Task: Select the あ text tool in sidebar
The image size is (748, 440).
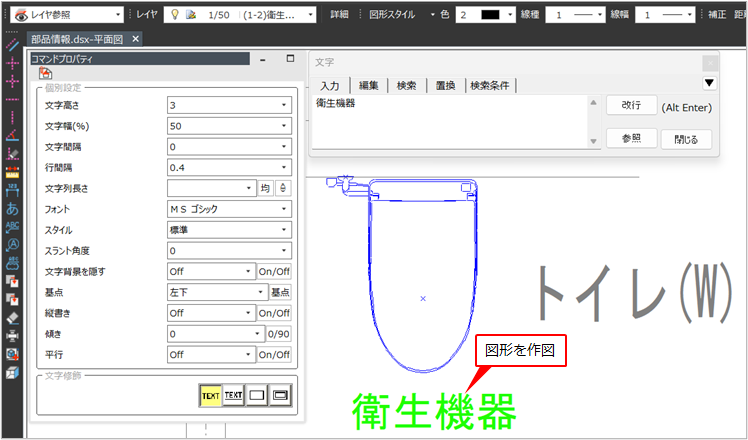Action: point(12,209)
